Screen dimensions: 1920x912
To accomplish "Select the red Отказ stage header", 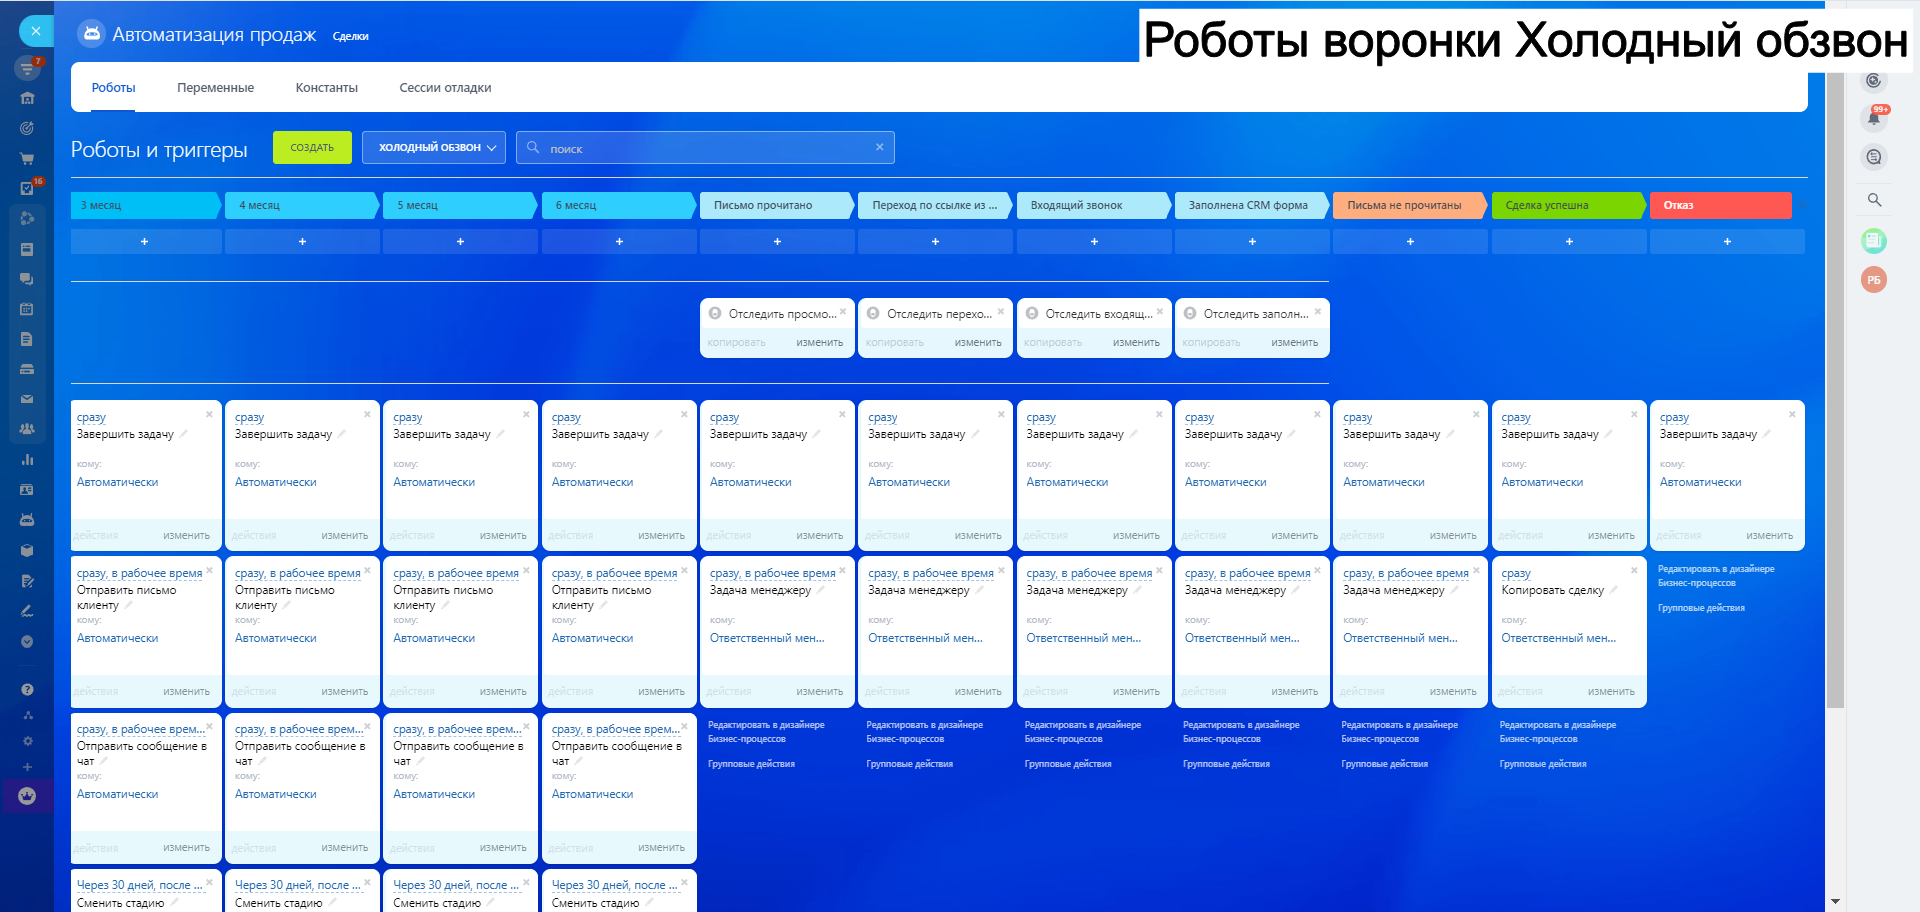I will coord(1719,205).
